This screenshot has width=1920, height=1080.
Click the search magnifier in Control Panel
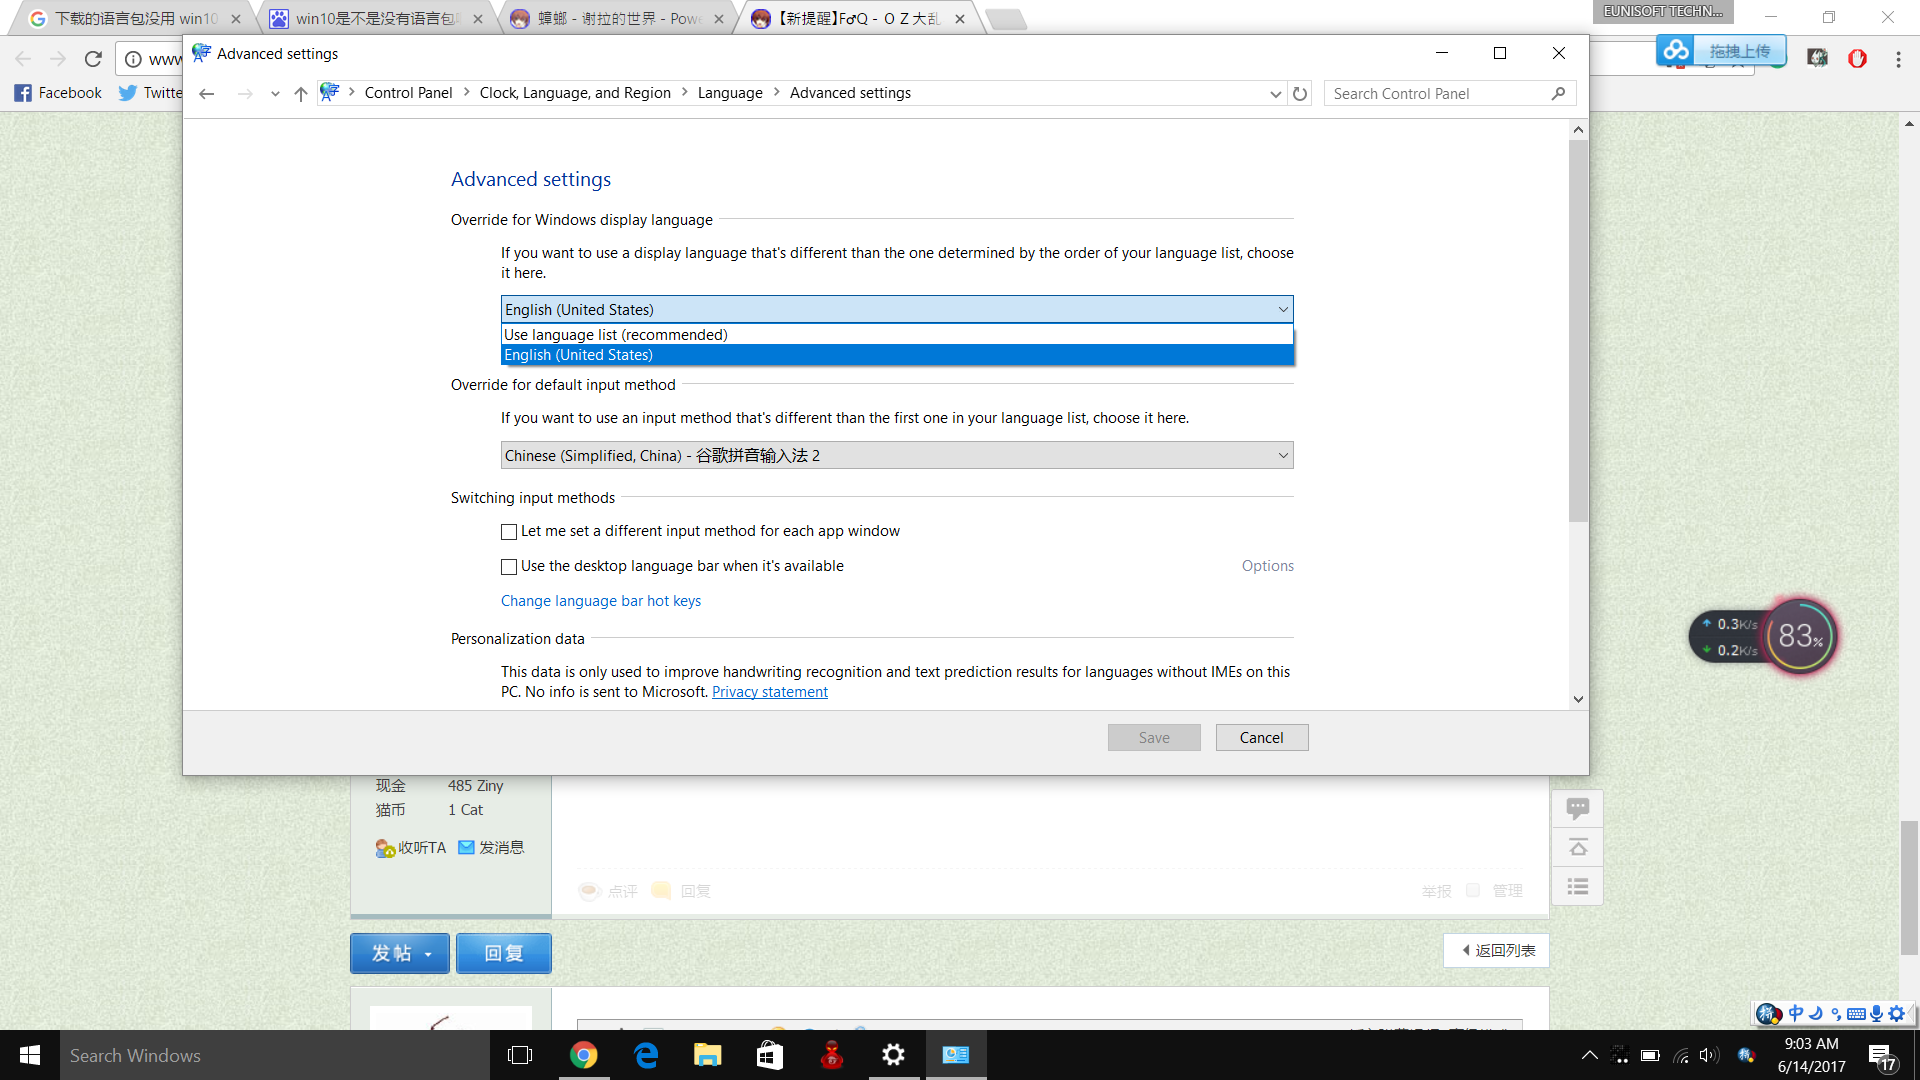coord(1558,93)
